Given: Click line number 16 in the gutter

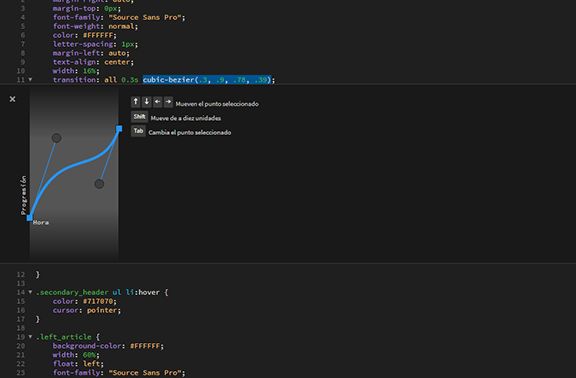Looking at the screenshot, I should [x=21, y=310].
